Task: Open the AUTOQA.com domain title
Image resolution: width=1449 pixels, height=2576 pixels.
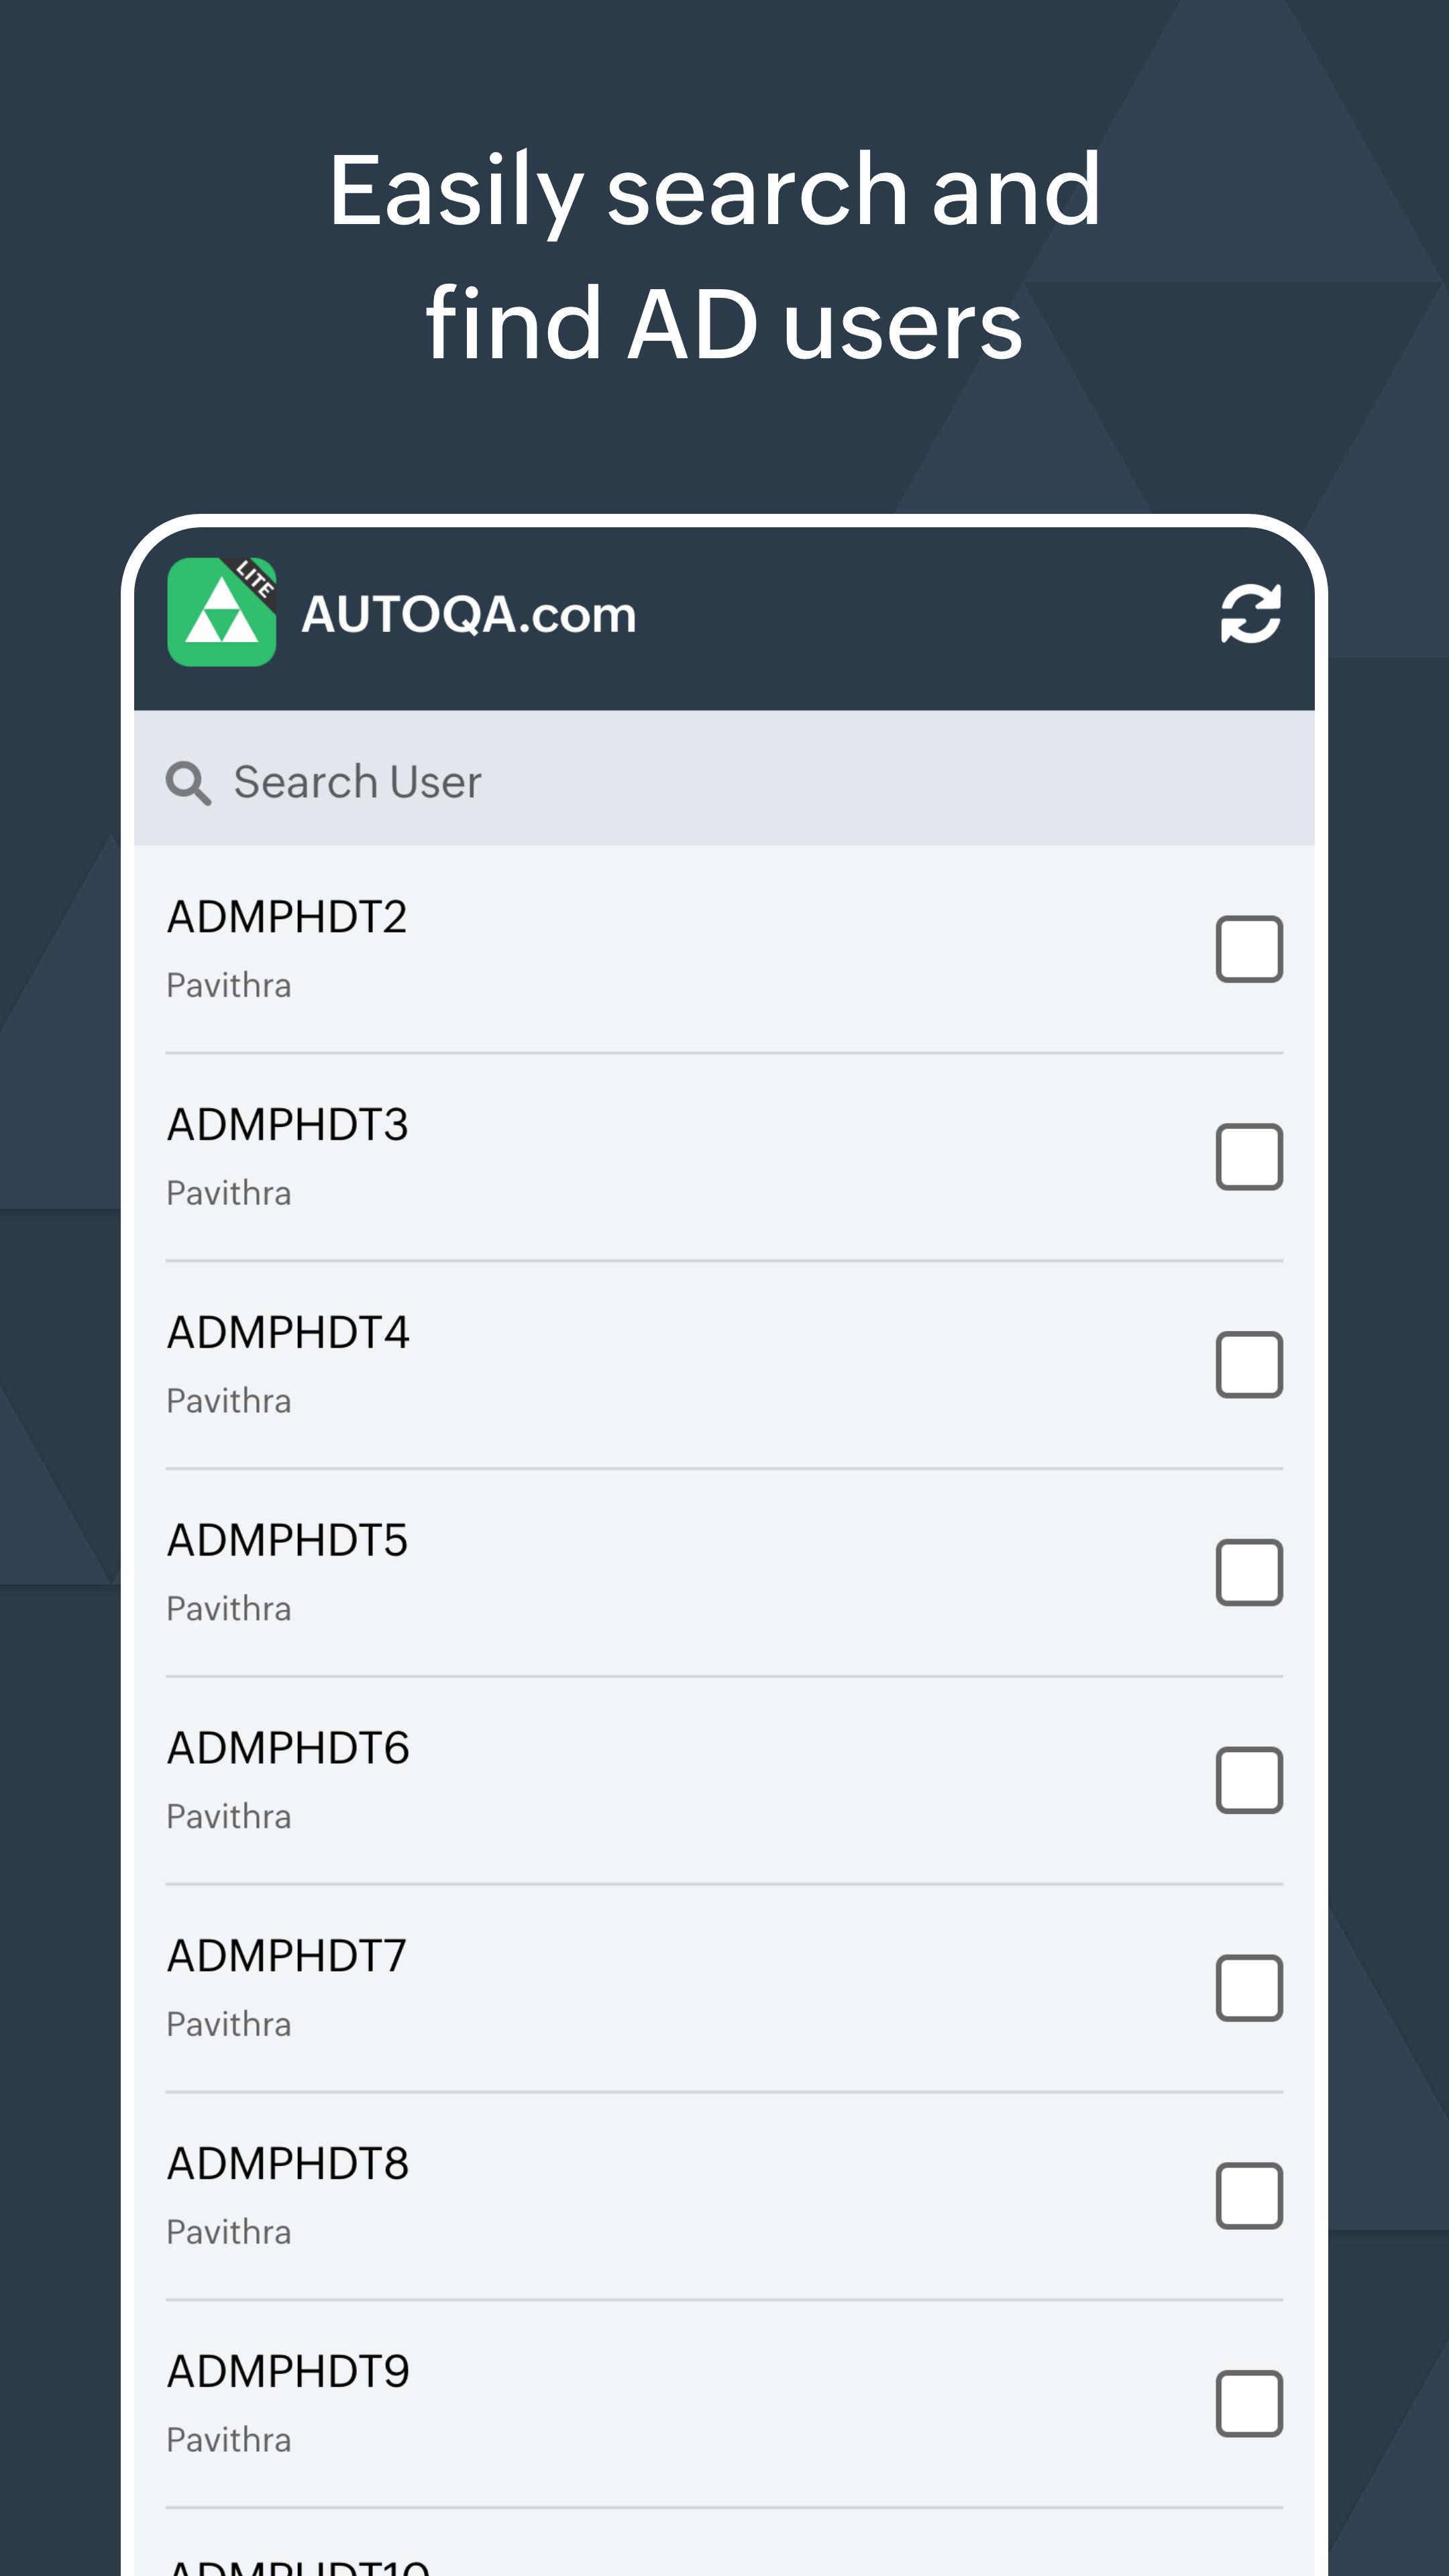Action: tap(468, 614)
